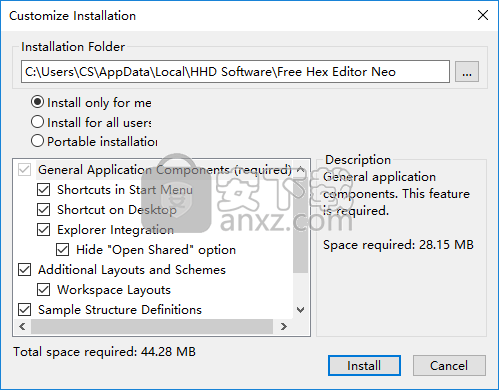Screen dimensions: 499x390
Task: Toggle the Hide "Open Shared" option checkbox
Action: coord(63,250)
